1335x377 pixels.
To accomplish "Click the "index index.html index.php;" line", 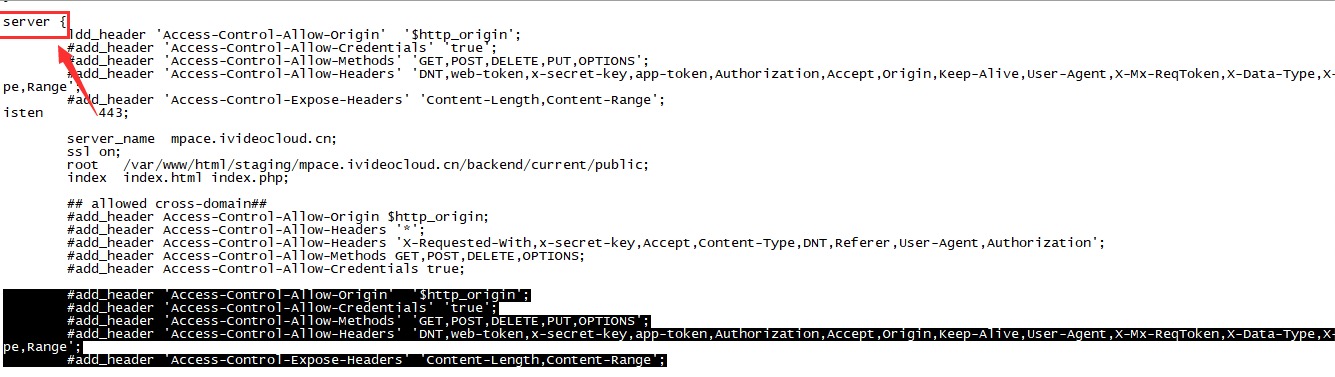I will coord(177,178).
